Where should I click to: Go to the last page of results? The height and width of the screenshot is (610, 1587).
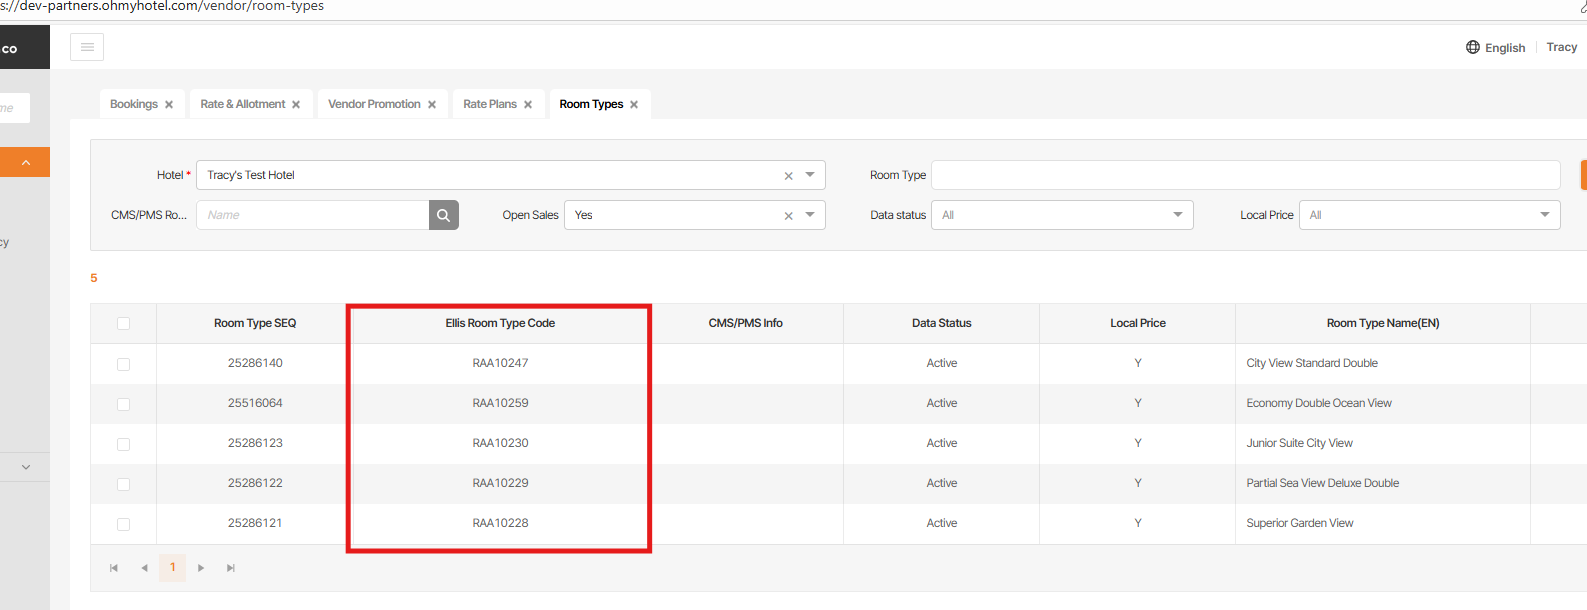tap(231, 568)
